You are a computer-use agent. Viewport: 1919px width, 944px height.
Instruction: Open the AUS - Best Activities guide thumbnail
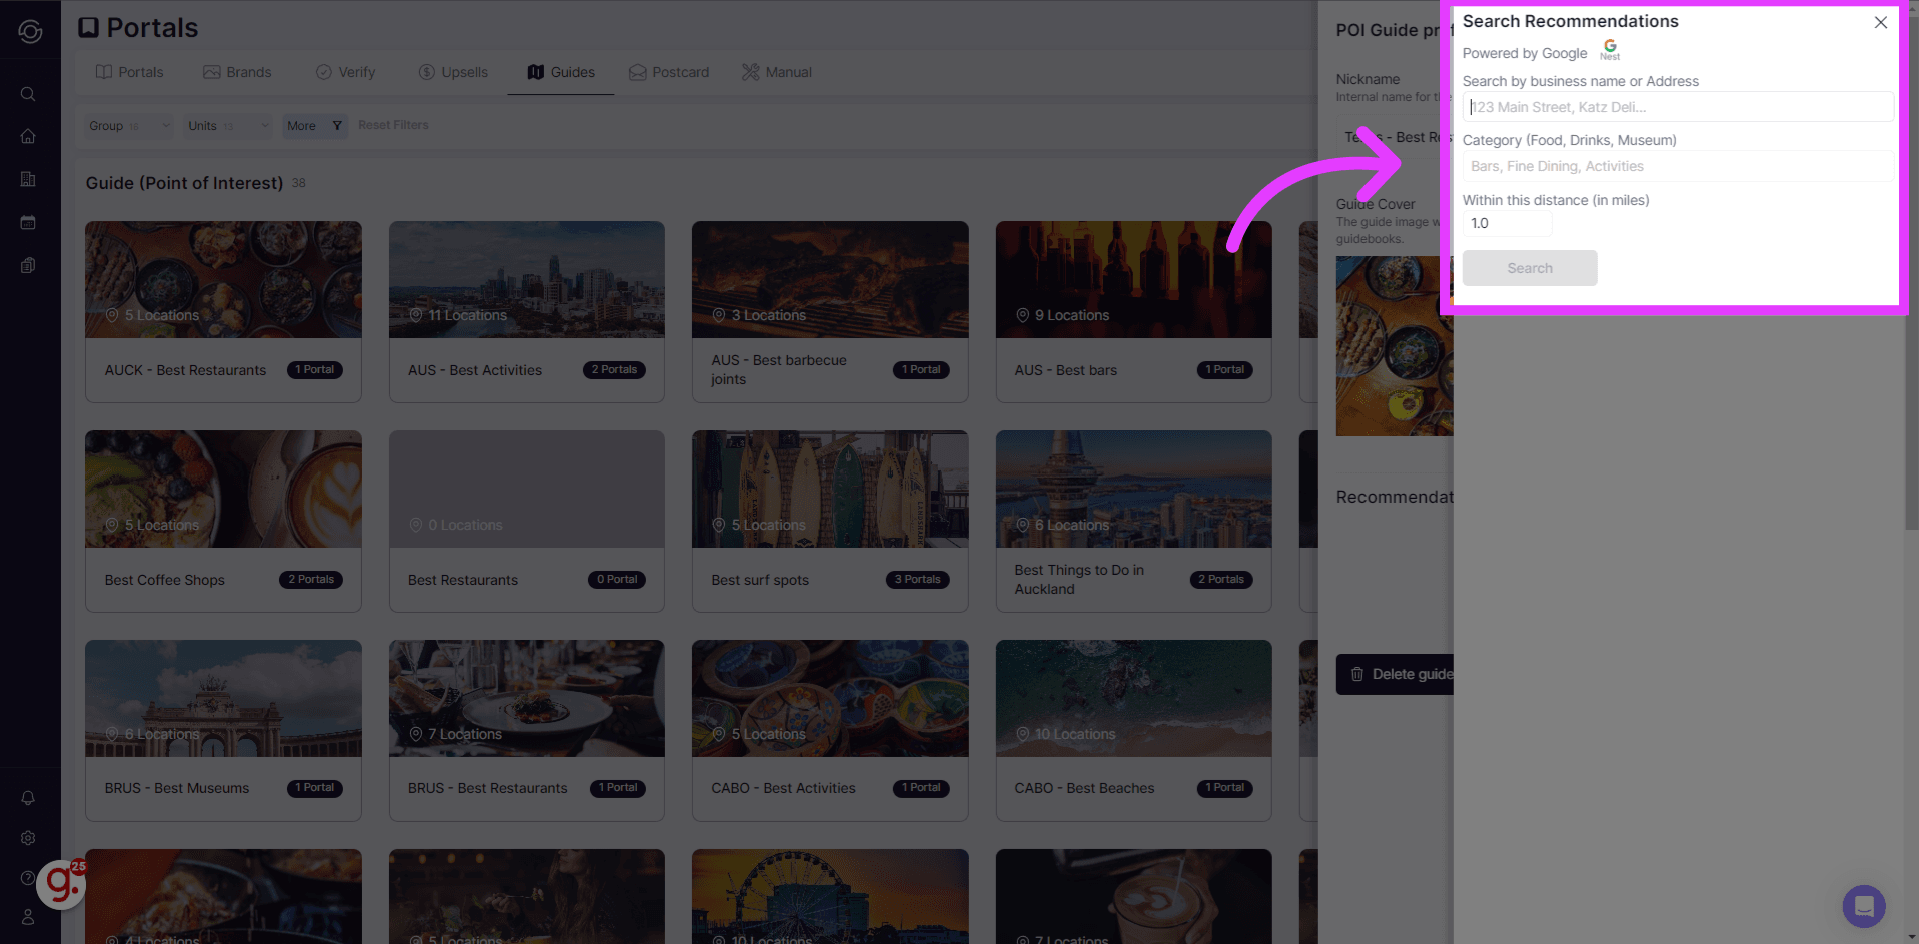point(526,279)
